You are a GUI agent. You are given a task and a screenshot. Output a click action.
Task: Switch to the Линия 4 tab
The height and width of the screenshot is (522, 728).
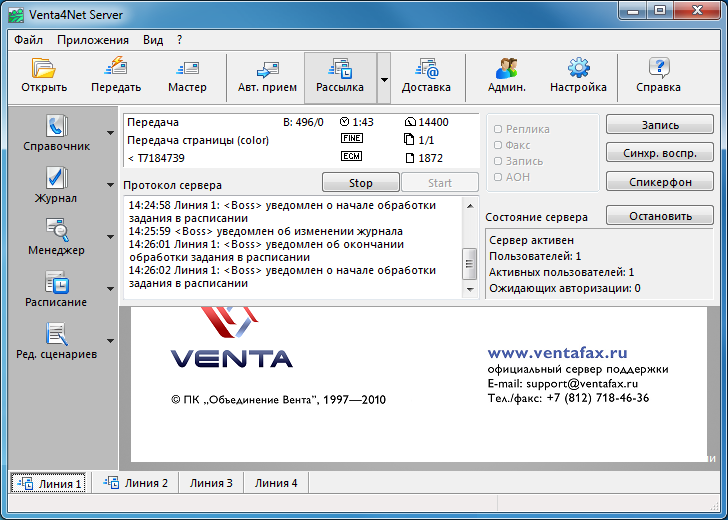tap(276, 483)
